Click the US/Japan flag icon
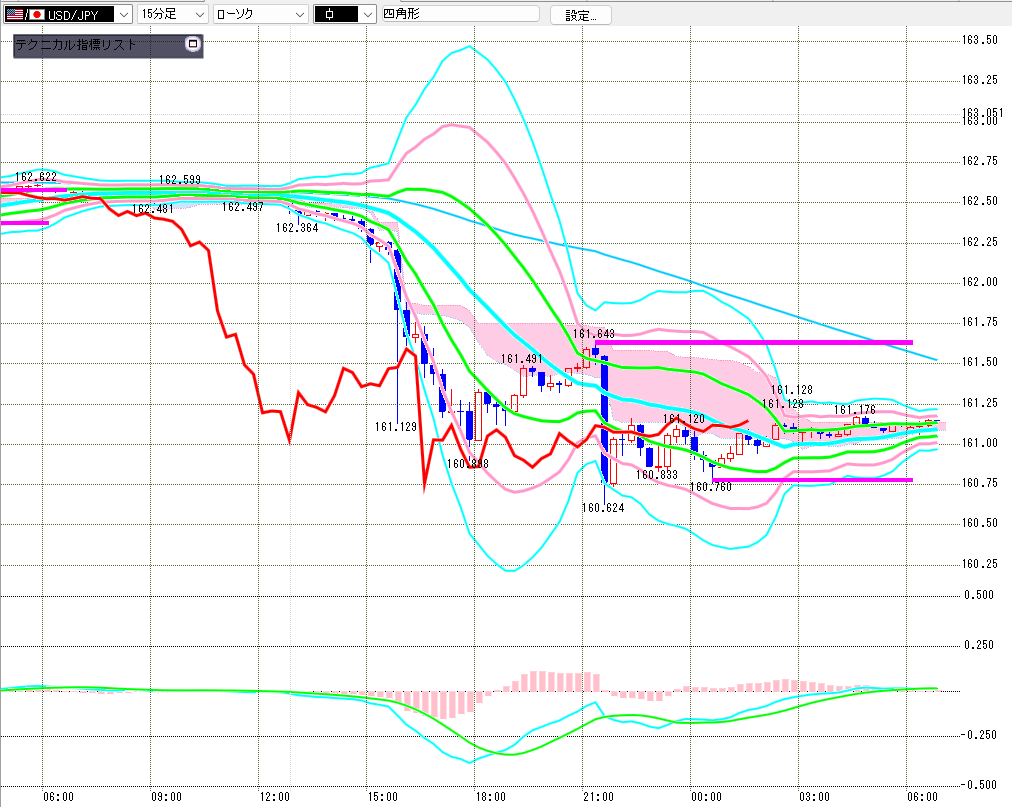This screenshot has height=807, width=1012. click(x=25, y=14)
